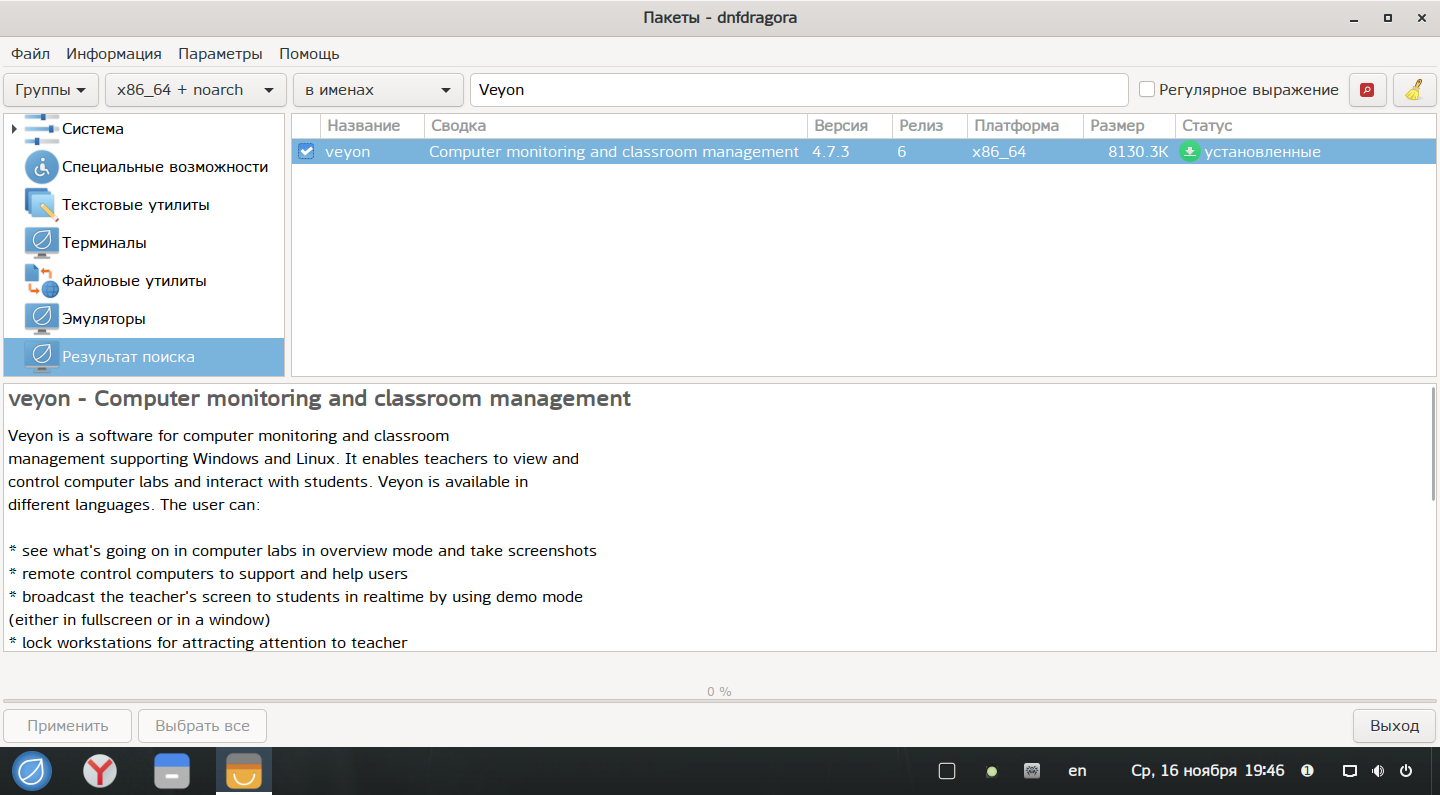This screenshot has height=795, width=1440.
Task: Click the Специальные возможности accessibility icon
Action: tap(42, 167)
